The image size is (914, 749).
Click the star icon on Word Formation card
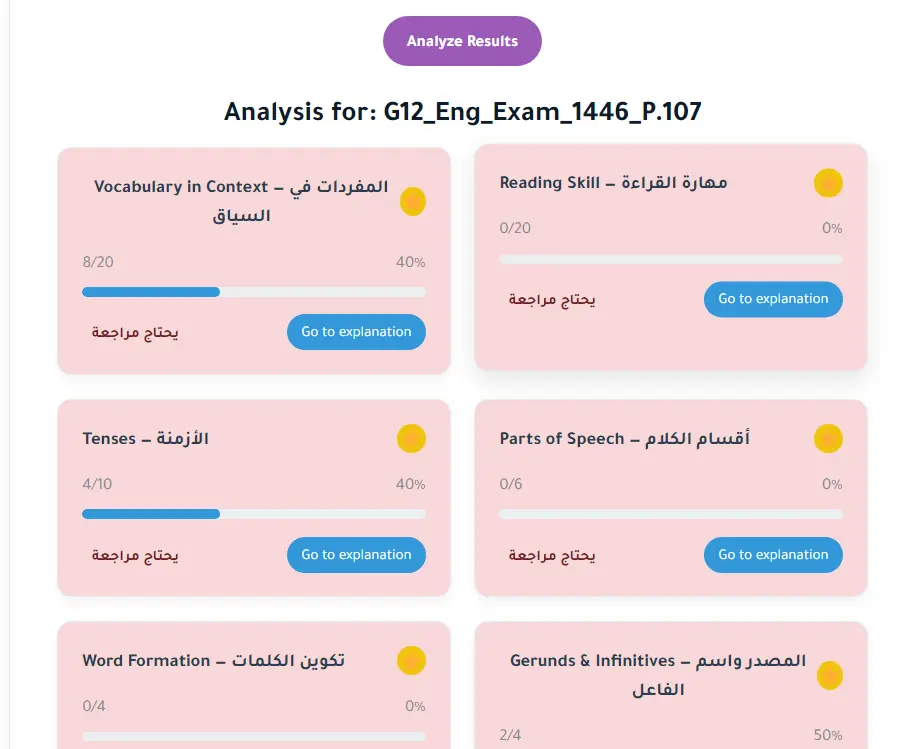[x=412, y=661]
